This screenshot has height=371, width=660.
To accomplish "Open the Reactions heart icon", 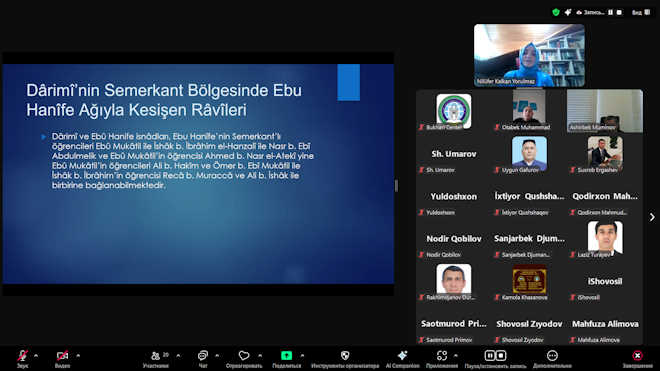I will (x=244, y=356).
